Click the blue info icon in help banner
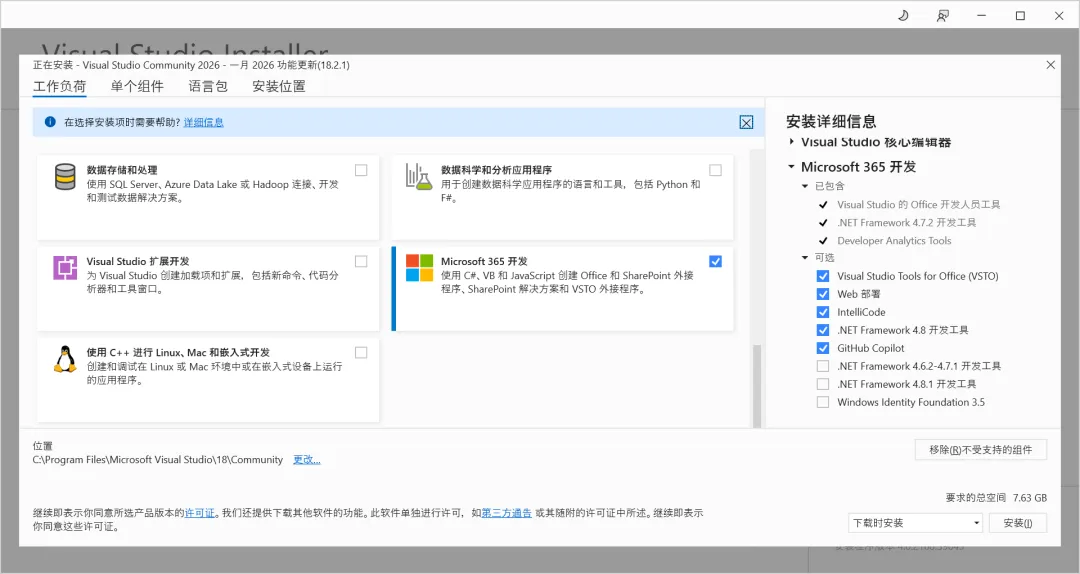 50,122
